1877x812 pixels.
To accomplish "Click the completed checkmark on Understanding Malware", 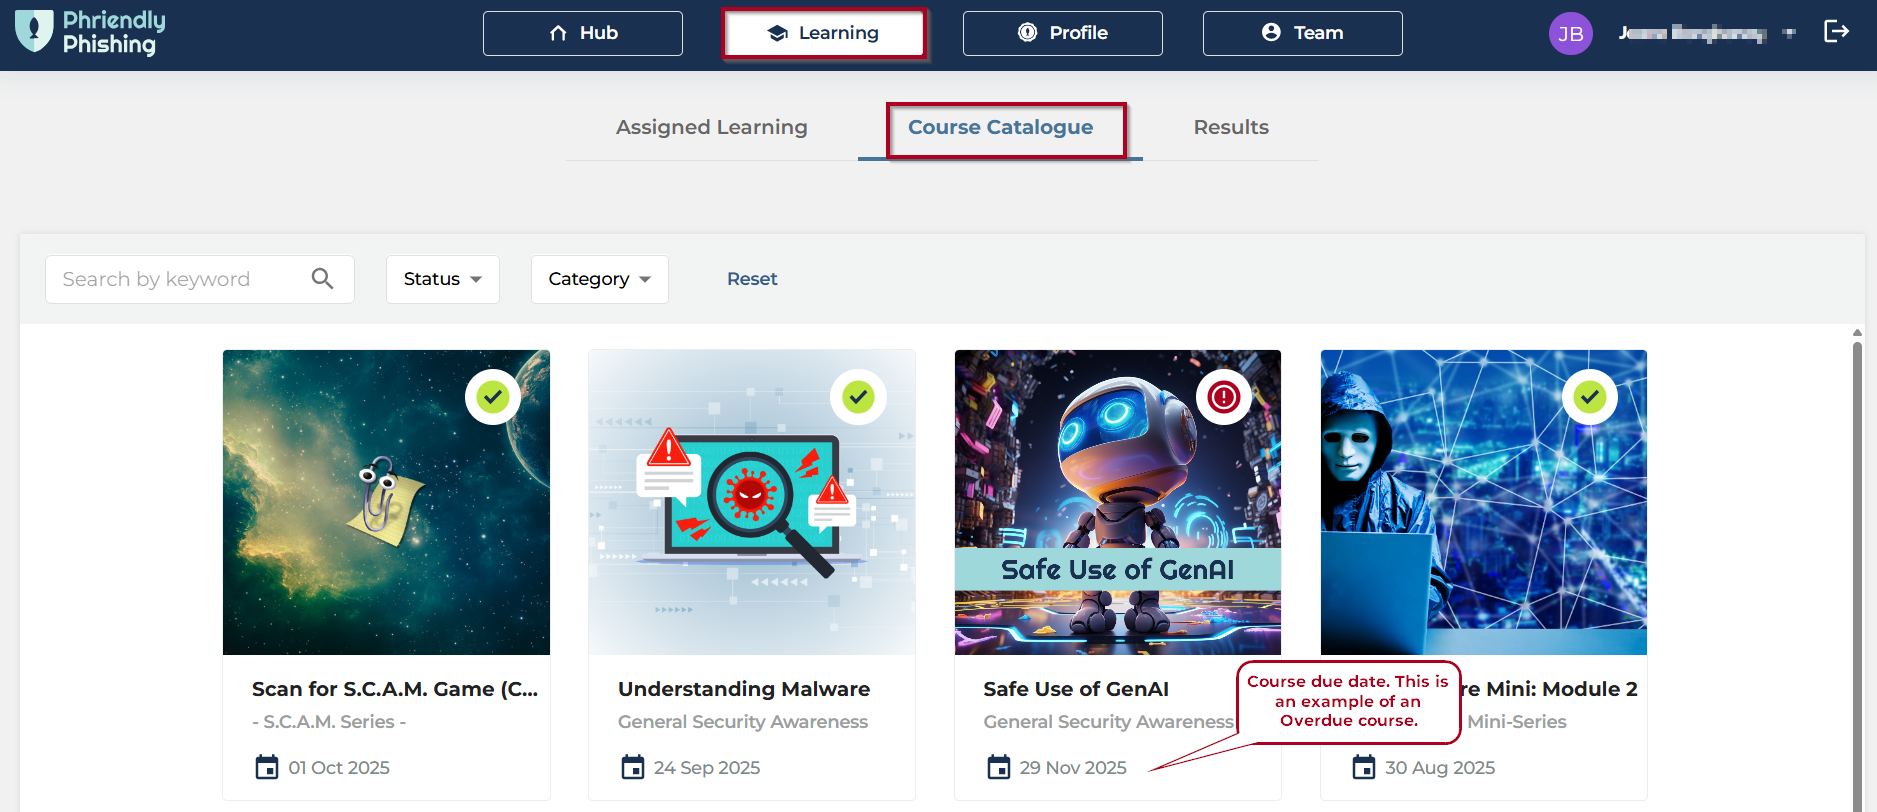I will pos(858,398).
